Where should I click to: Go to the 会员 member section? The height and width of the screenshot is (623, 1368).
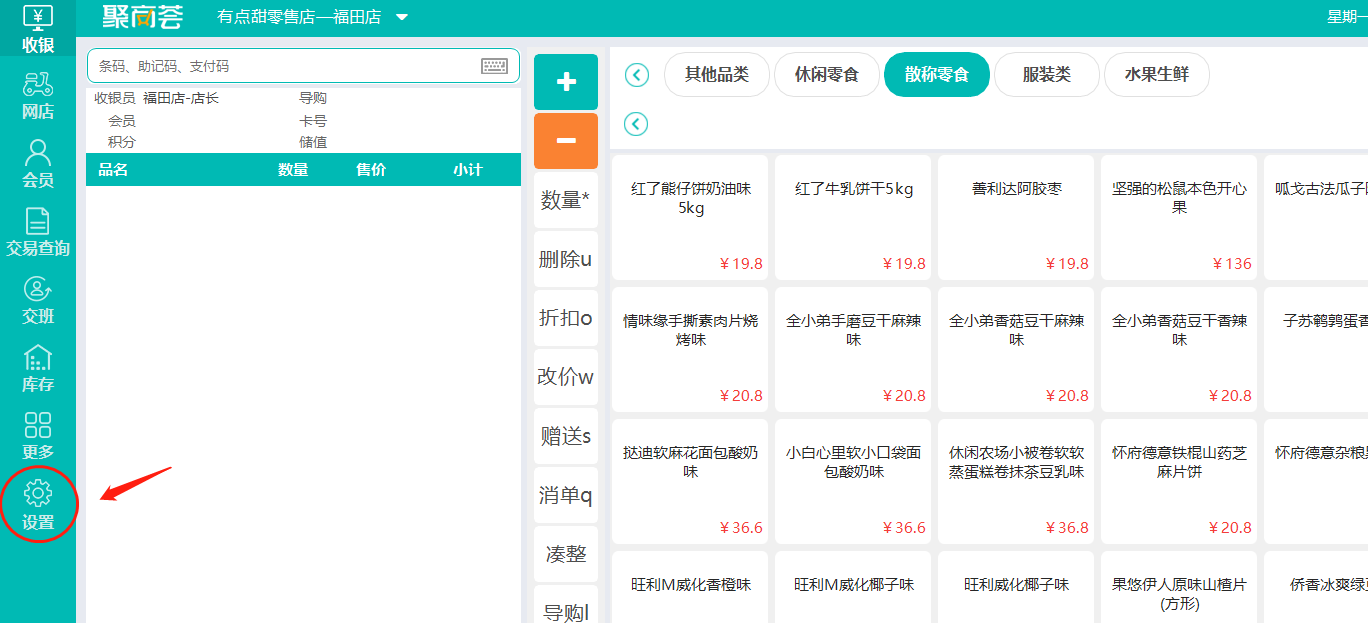tap(38, 165)
